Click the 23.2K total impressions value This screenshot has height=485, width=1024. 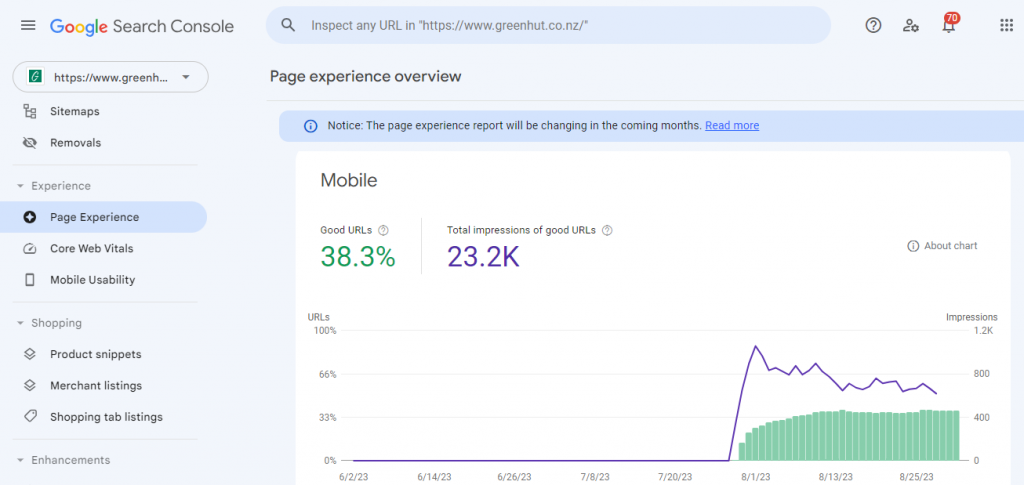pyautogui.click(x=483, y=257)
